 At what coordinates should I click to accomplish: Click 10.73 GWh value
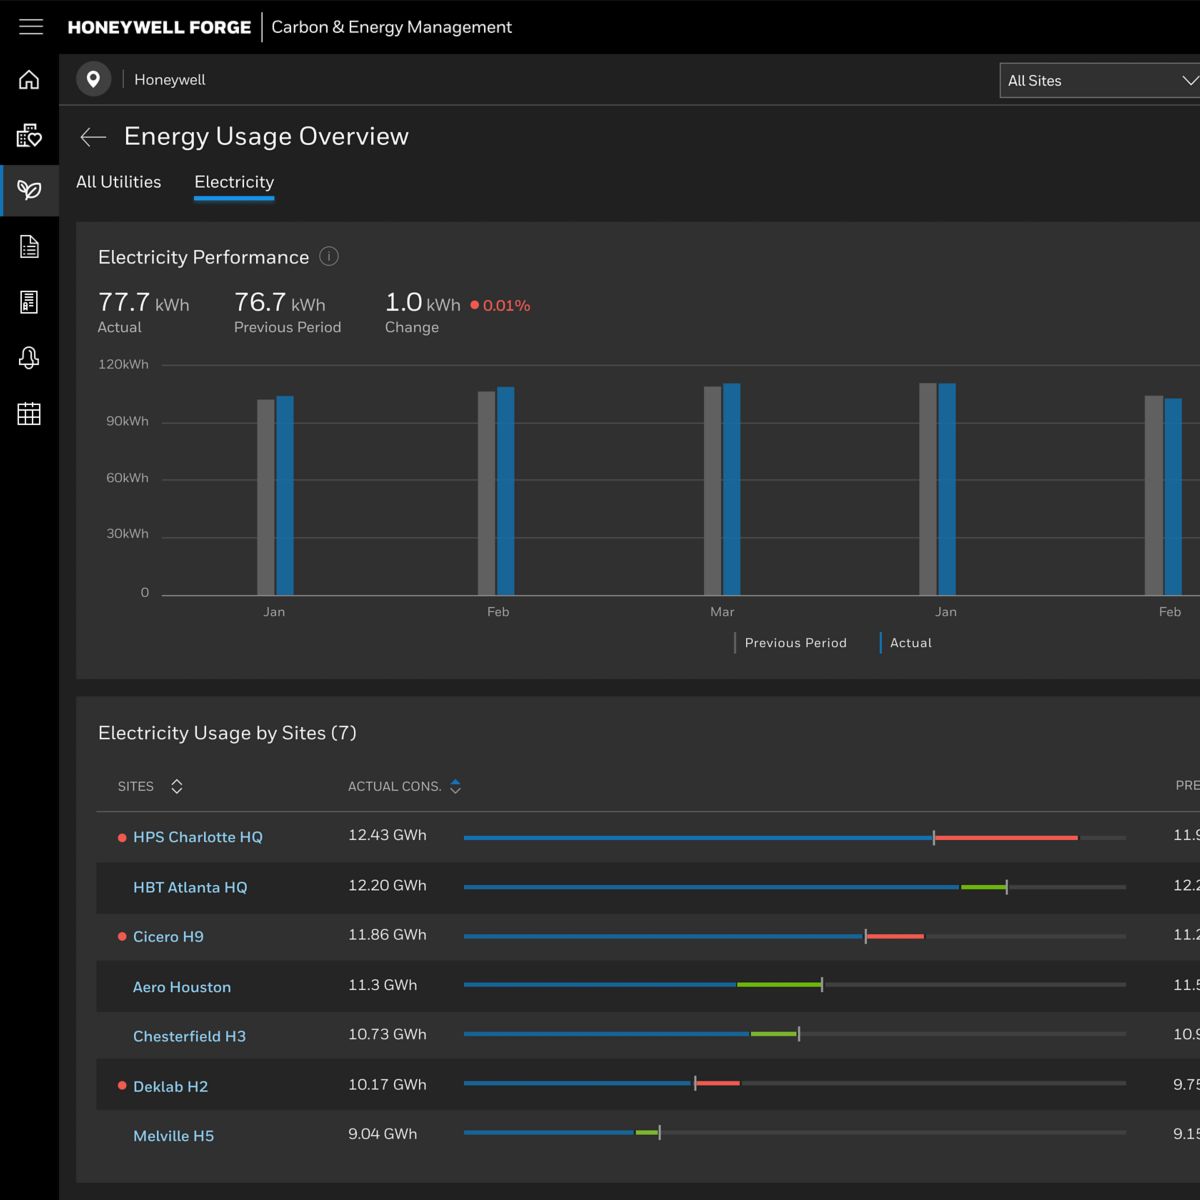click(387, 1034)
